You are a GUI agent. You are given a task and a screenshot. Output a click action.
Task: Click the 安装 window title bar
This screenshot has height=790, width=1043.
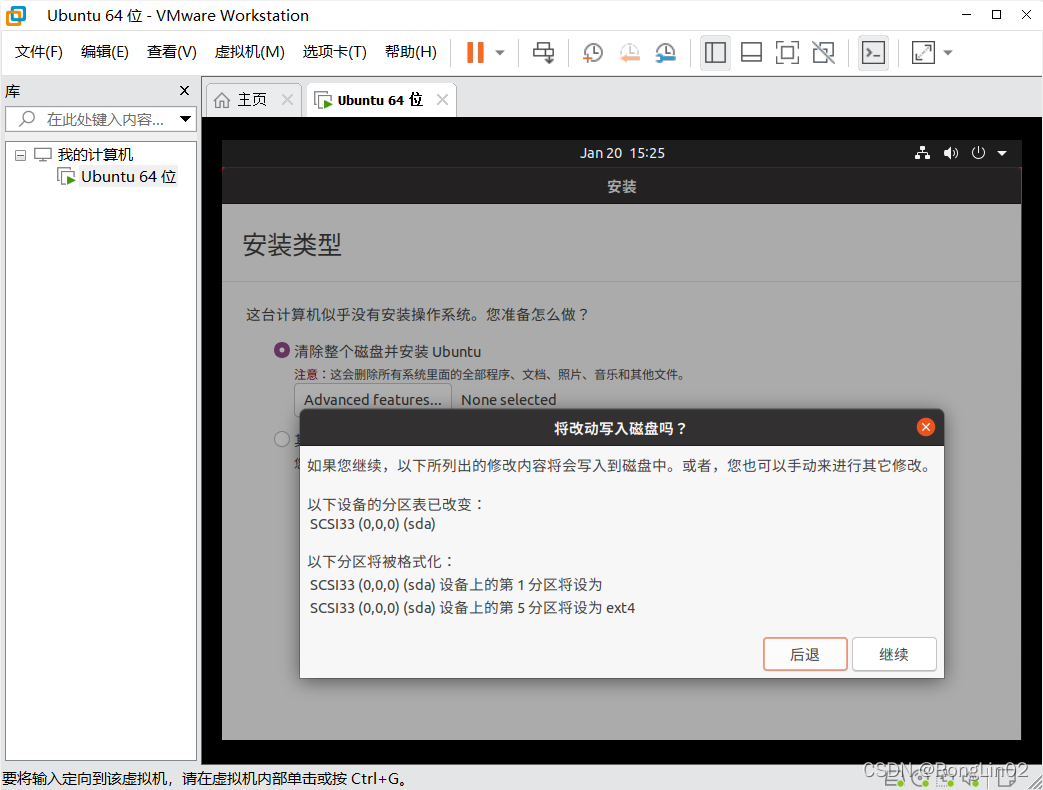(x=621, y=187)
